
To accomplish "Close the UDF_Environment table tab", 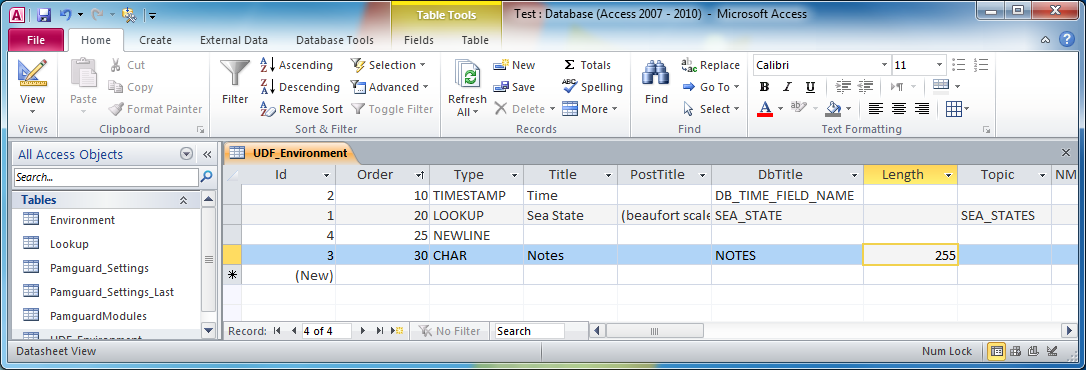I will click(1066, 152).
